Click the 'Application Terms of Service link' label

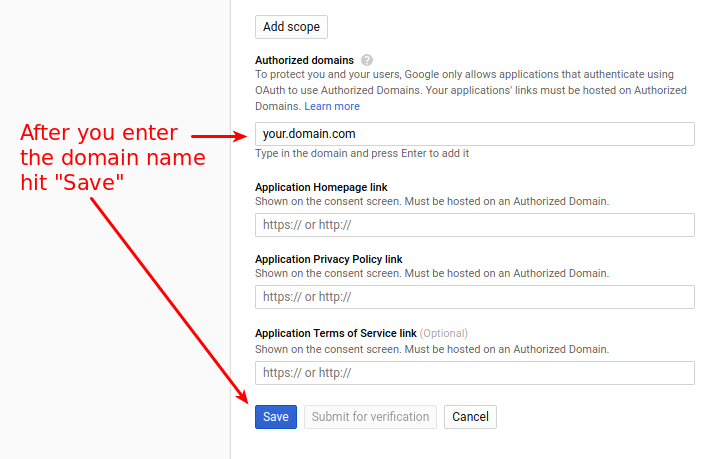(x=336, y=333)
